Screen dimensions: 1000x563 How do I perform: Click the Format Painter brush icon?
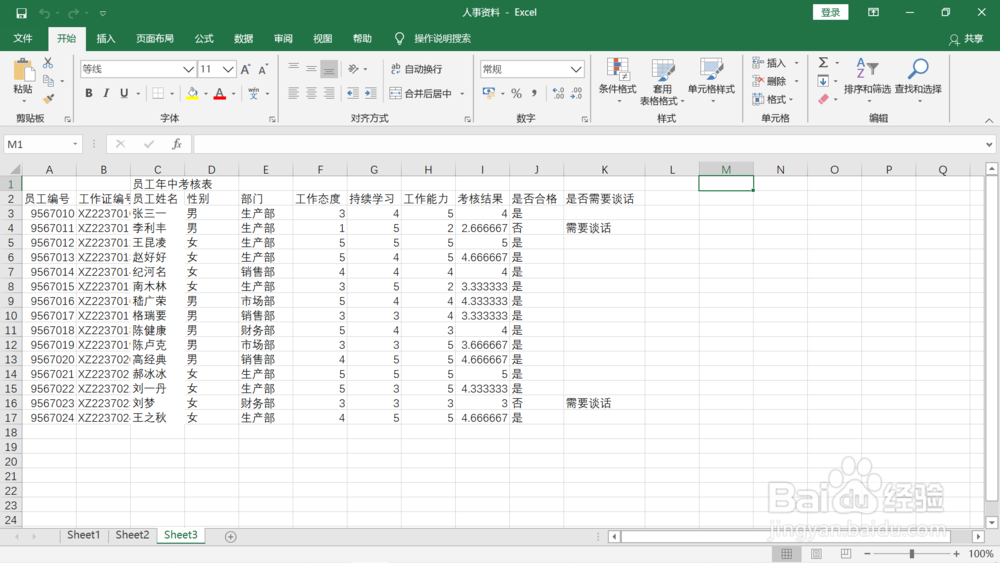pos(48,99)
